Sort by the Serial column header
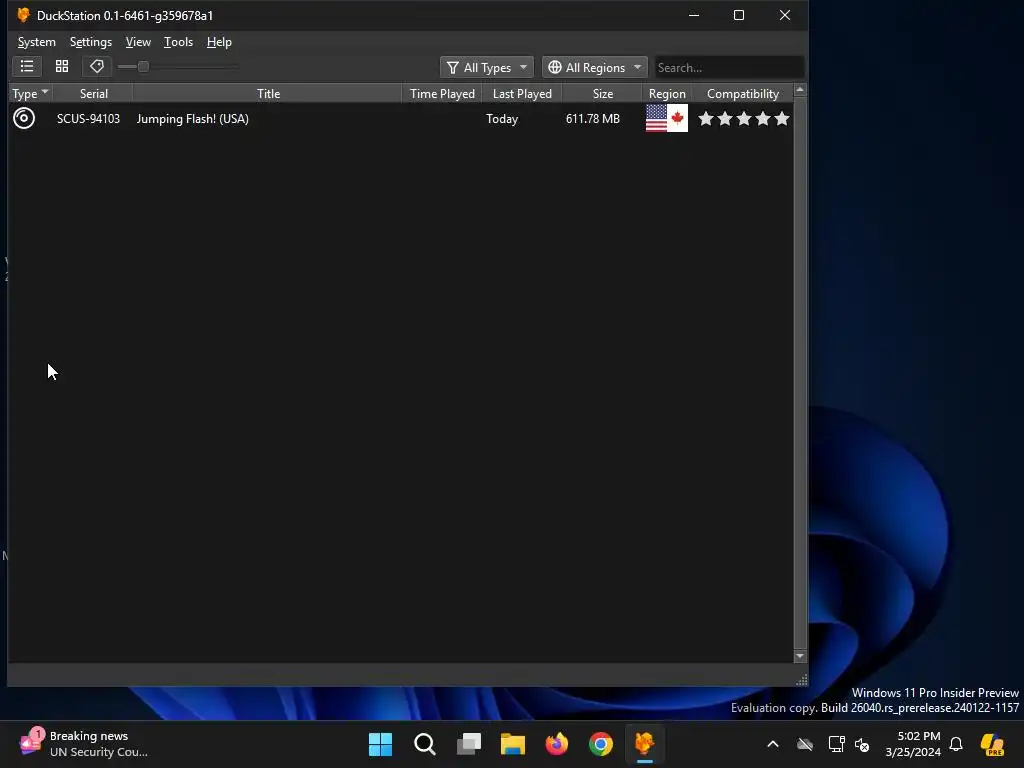The width and height of the screenshot is (1024, 768). coord(93,93)
